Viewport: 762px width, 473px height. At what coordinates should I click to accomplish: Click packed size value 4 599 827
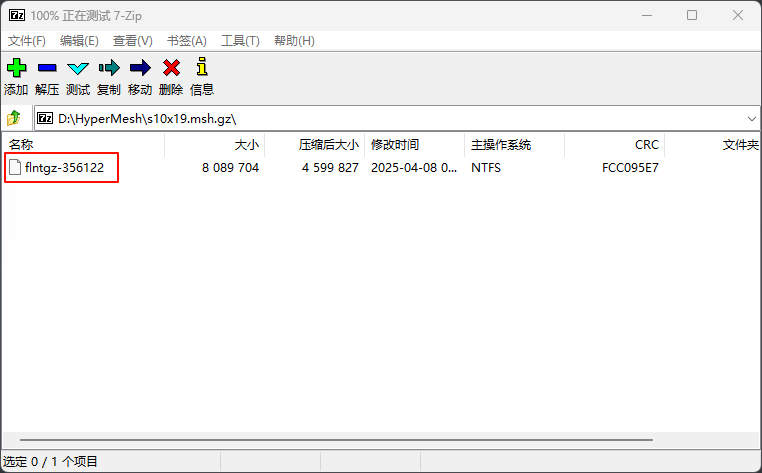click(x=330, y=168)
